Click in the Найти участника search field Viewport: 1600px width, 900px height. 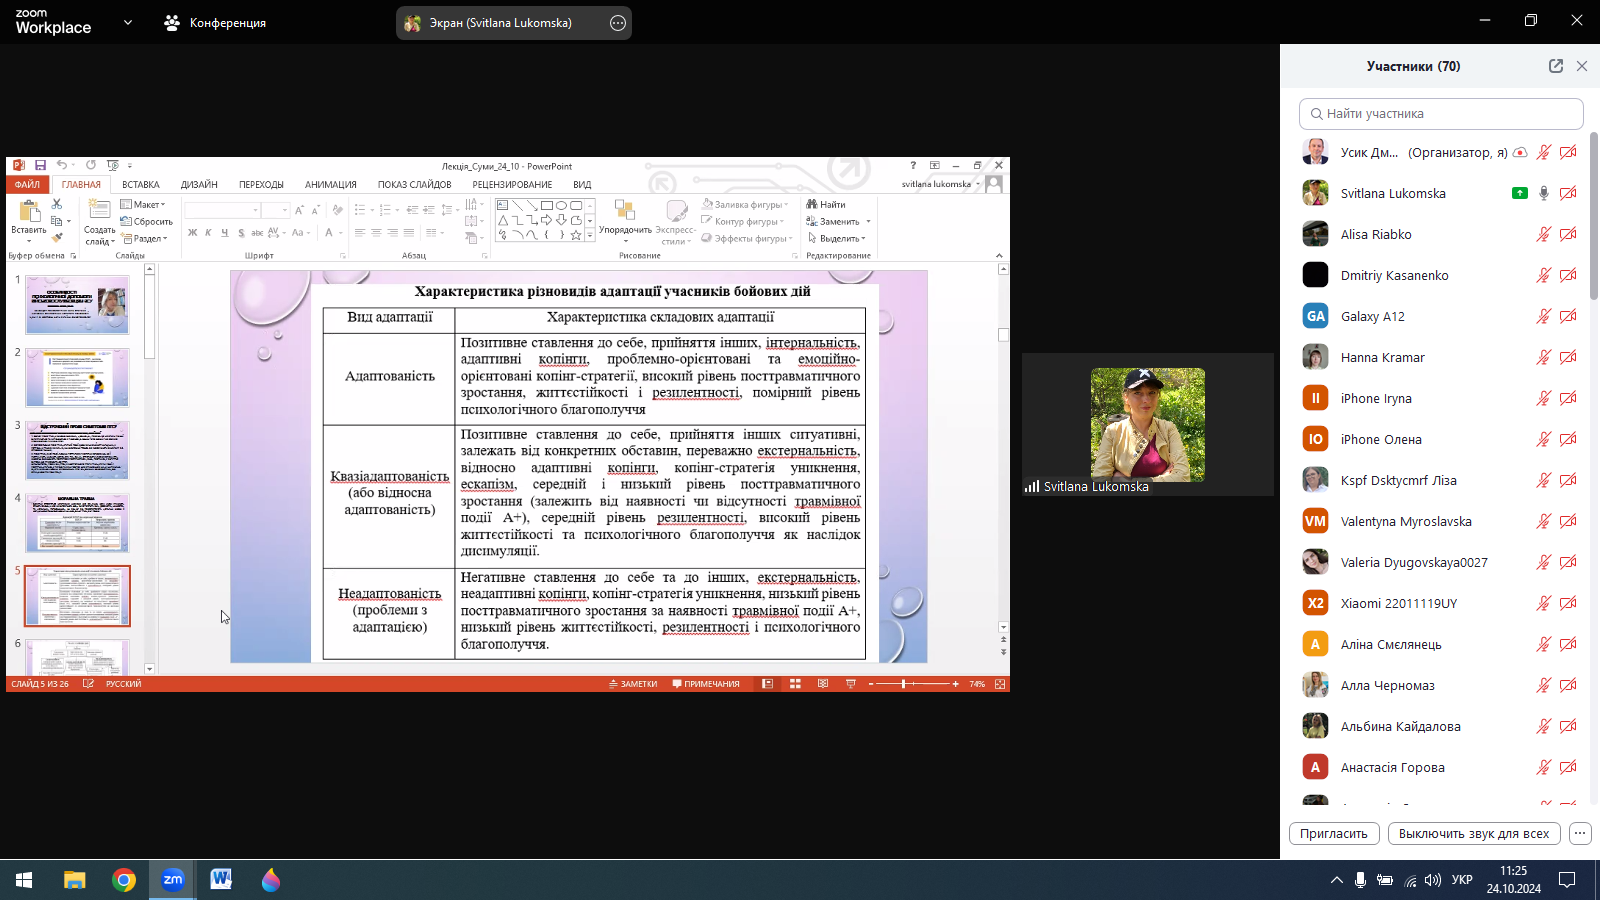point(1441,113)
